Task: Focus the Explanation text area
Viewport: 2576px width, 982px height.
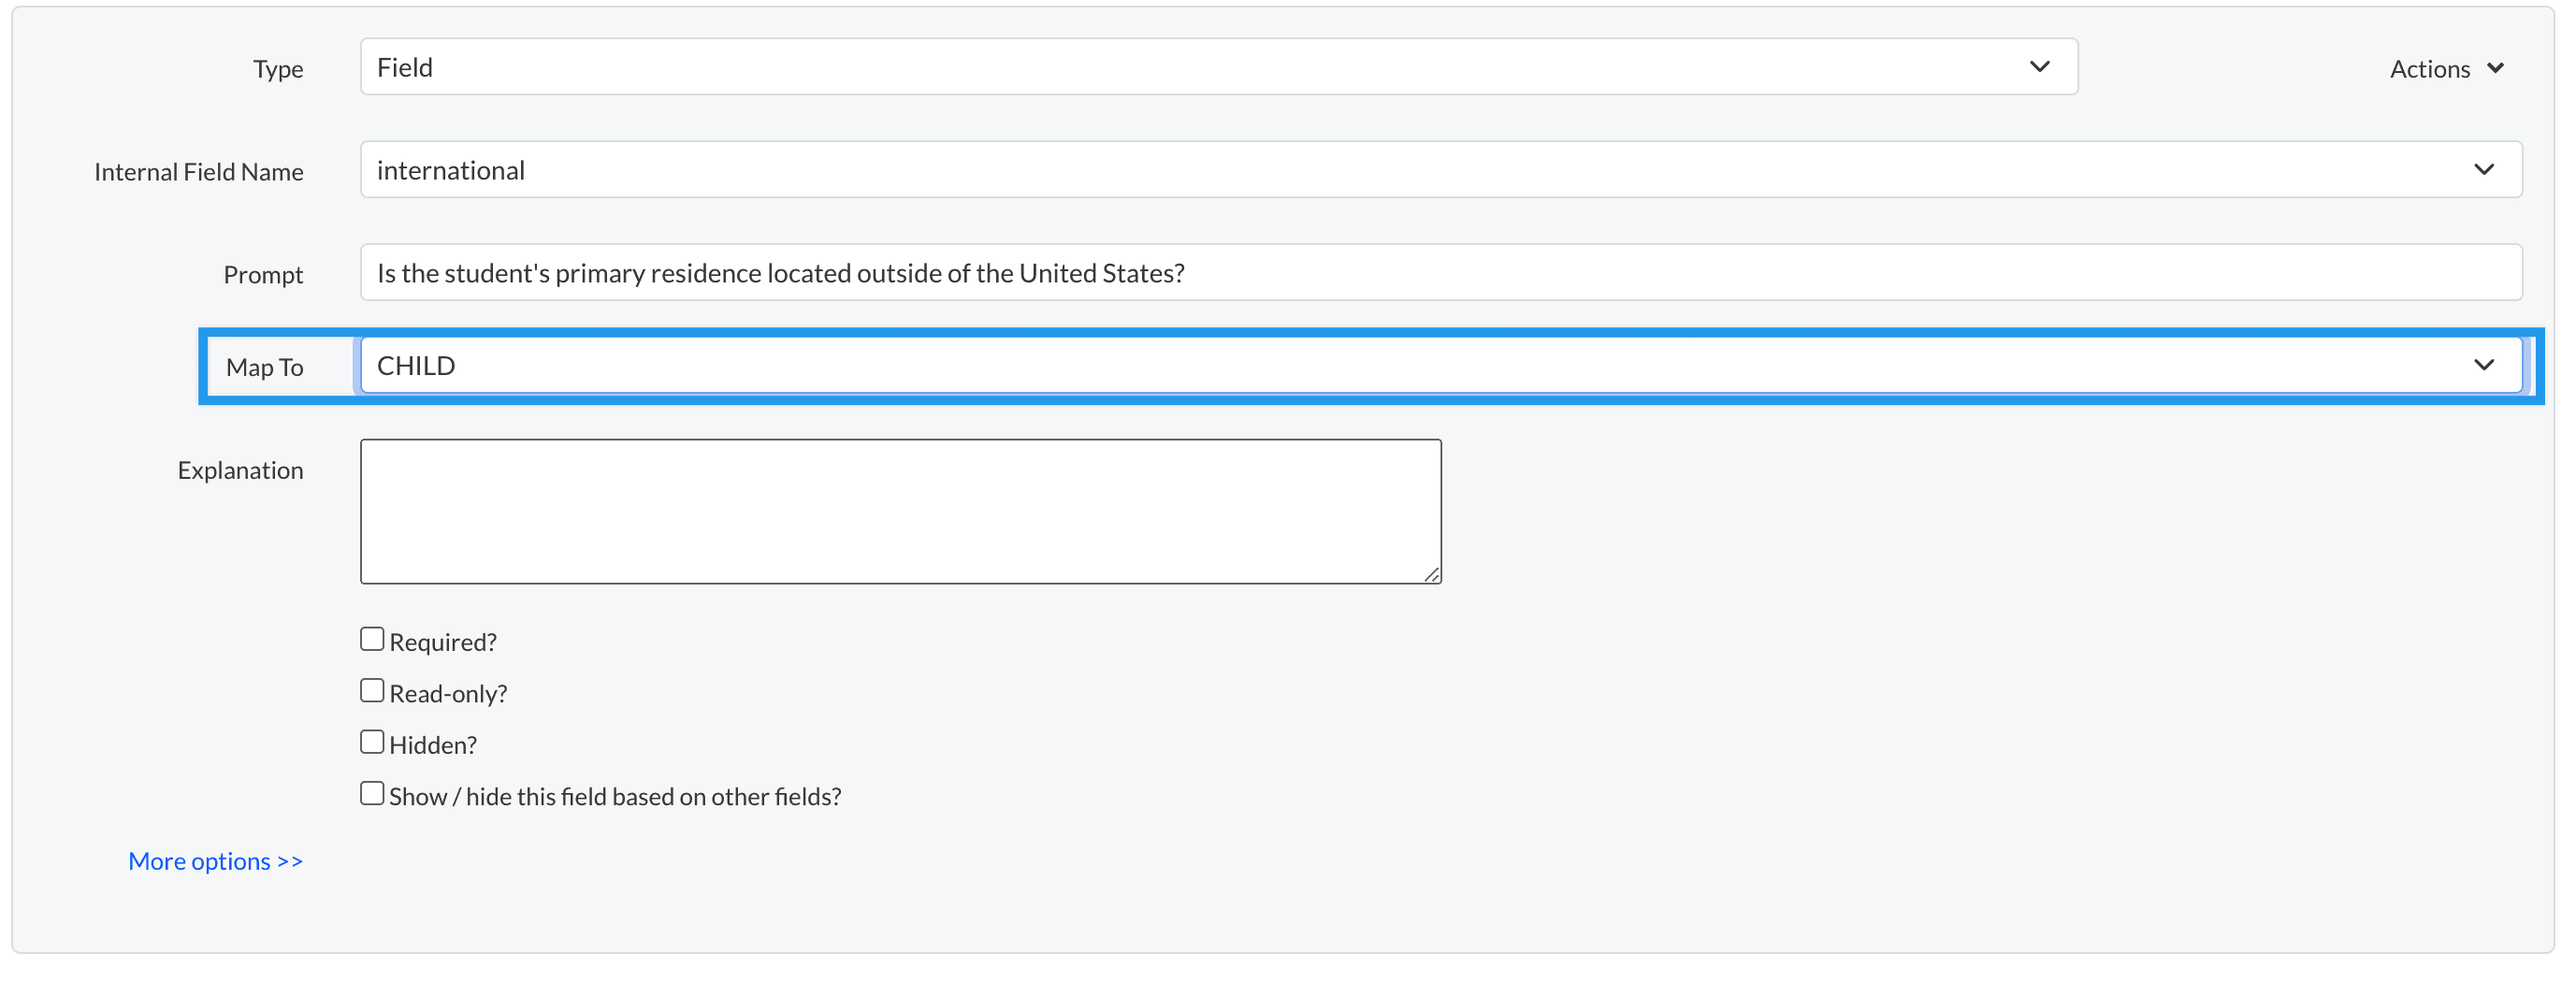Action: pyautogui.click(x=900, y=511)
